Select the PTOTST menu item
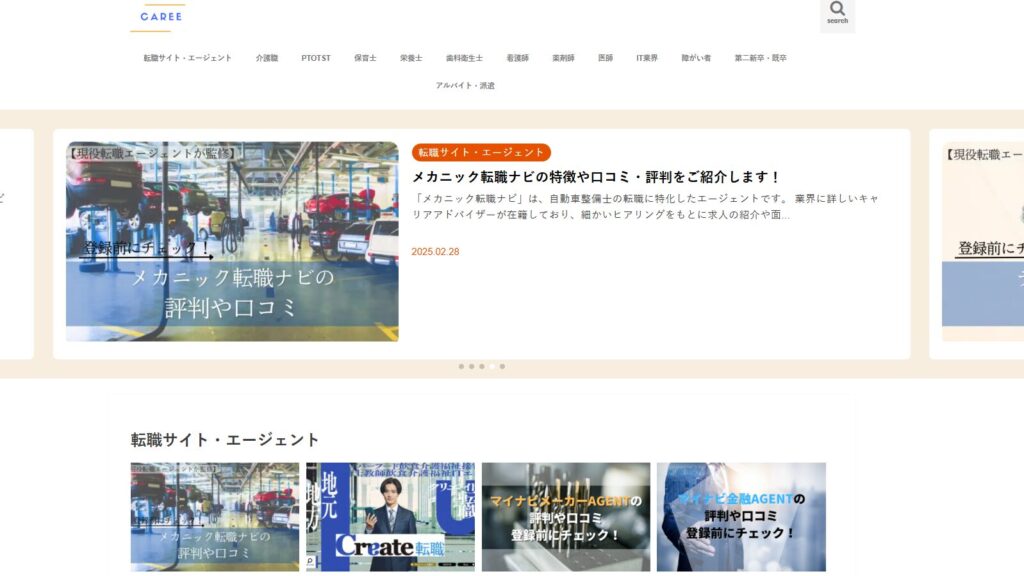 coord(316,58)
